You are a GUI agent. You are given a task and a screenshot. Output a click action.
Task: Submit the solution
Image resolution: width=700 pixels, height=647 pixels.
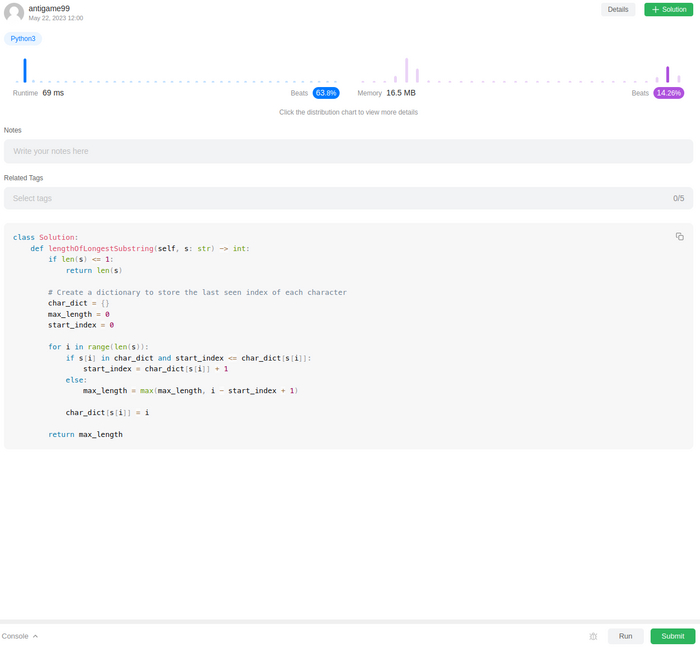point(672,636)
